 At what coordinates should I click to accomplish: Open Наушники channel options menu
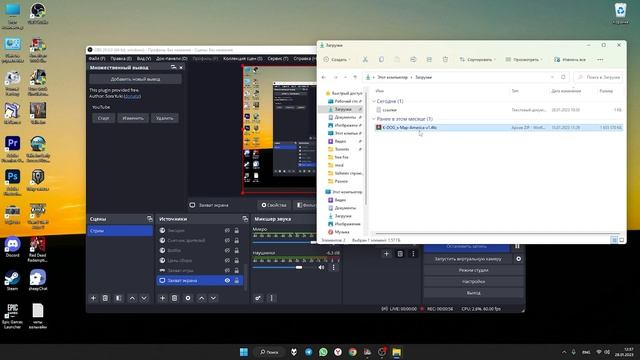333,267
